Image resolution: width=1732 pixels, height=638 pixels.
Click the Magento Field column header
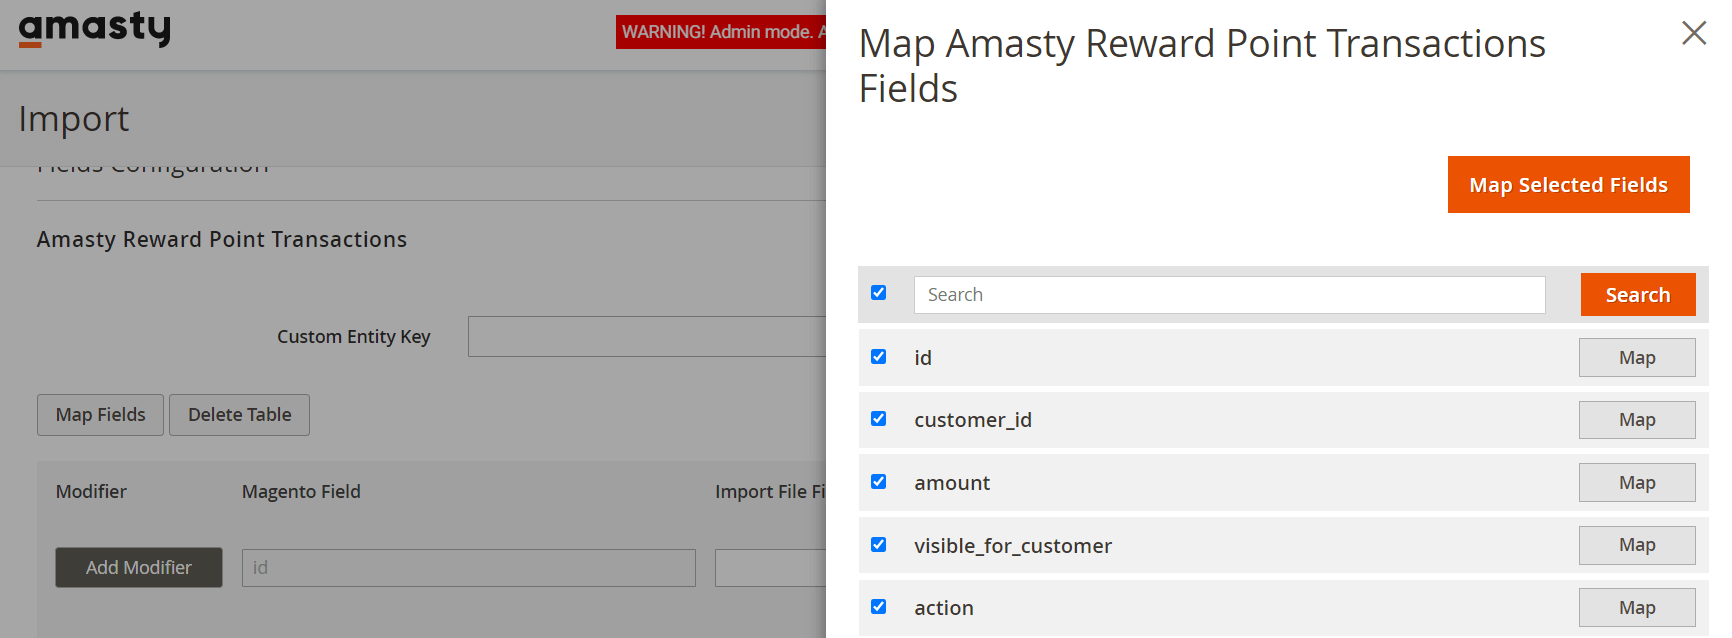[301, 492]
